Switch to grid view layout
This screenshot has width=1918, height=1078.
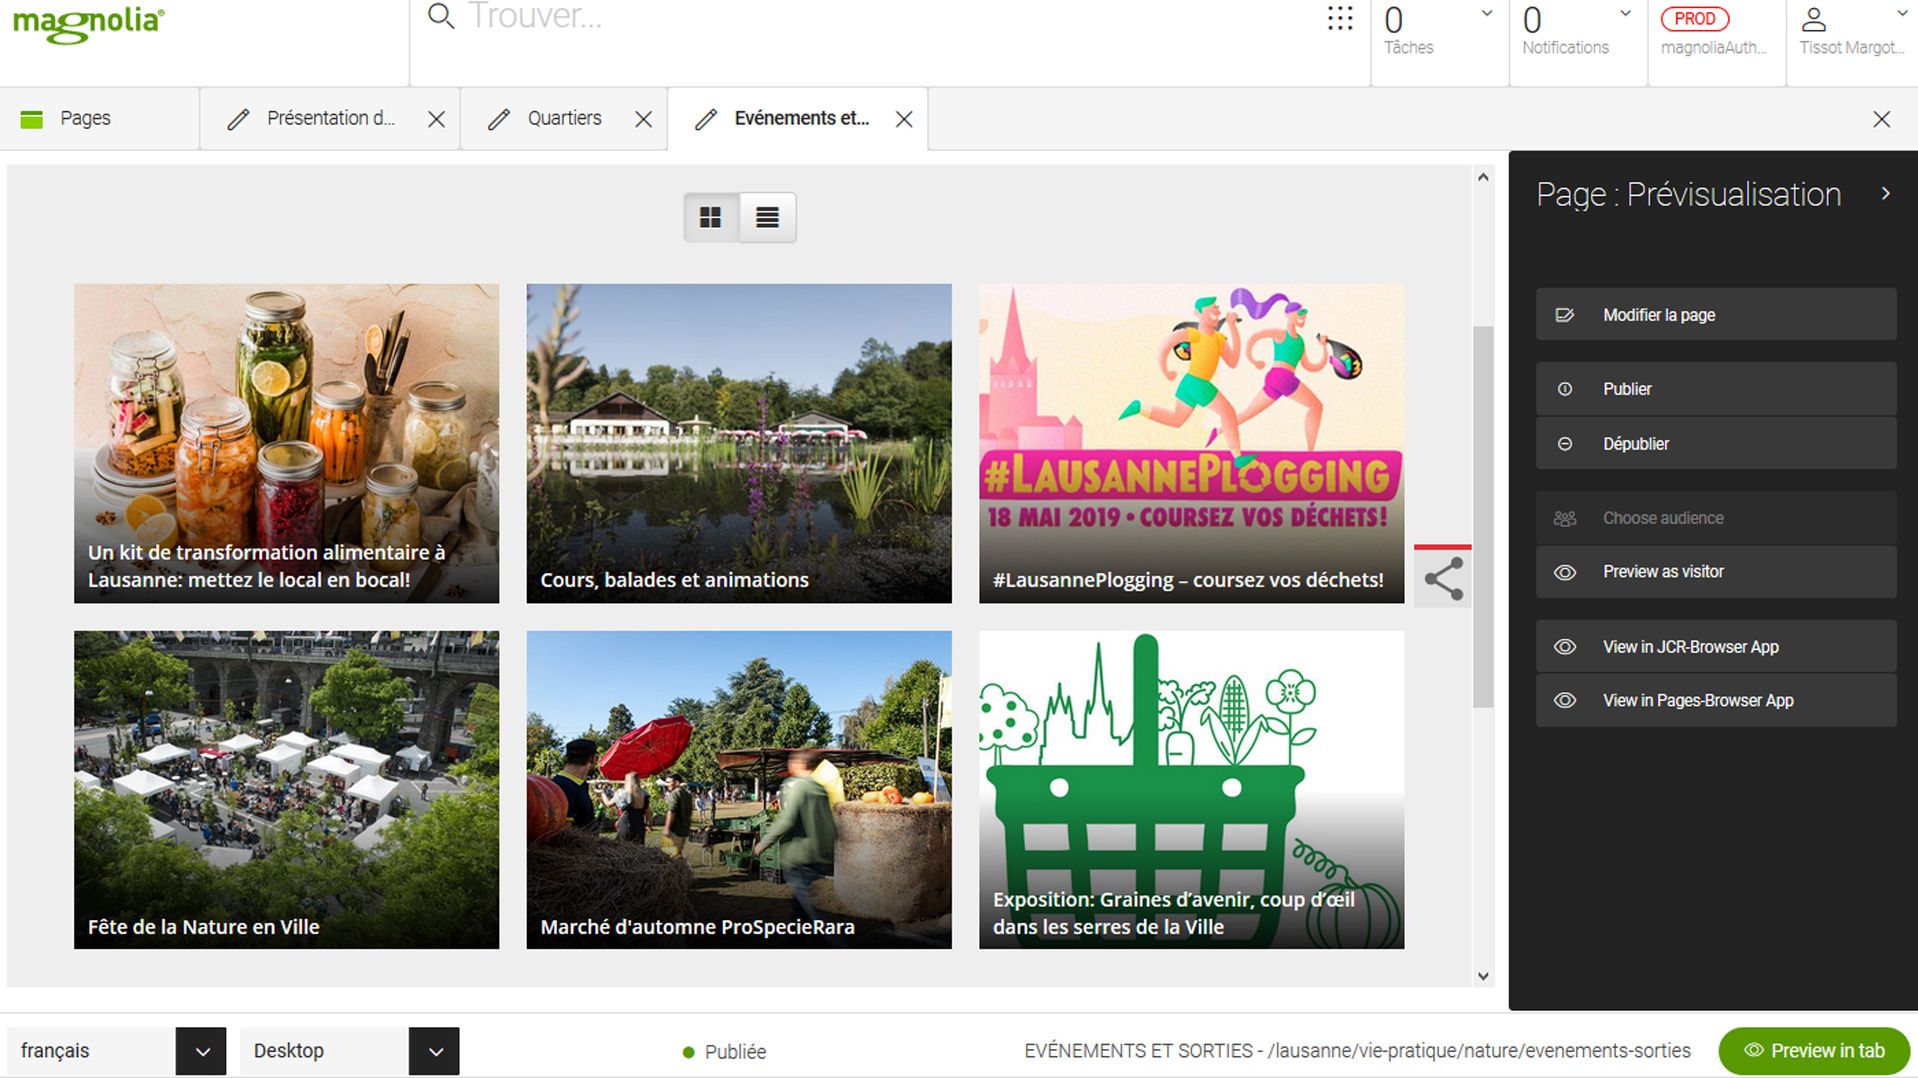711,217
